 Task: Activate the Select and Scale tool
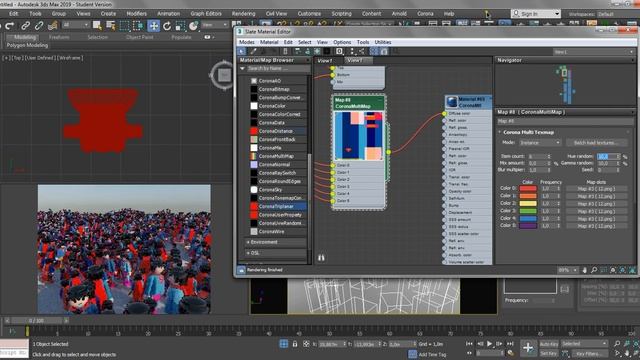click(x=180, y=26)
